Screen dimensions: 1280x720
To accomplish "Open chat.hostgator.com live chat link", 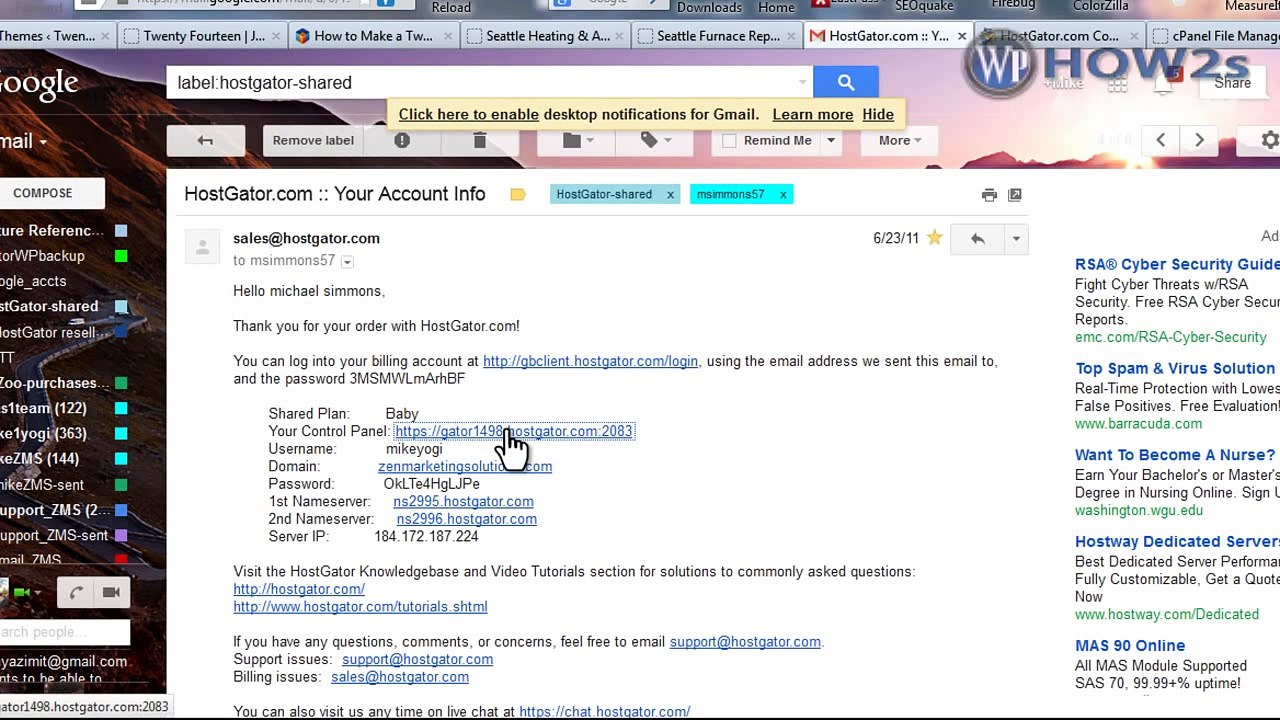I will 605,712.
